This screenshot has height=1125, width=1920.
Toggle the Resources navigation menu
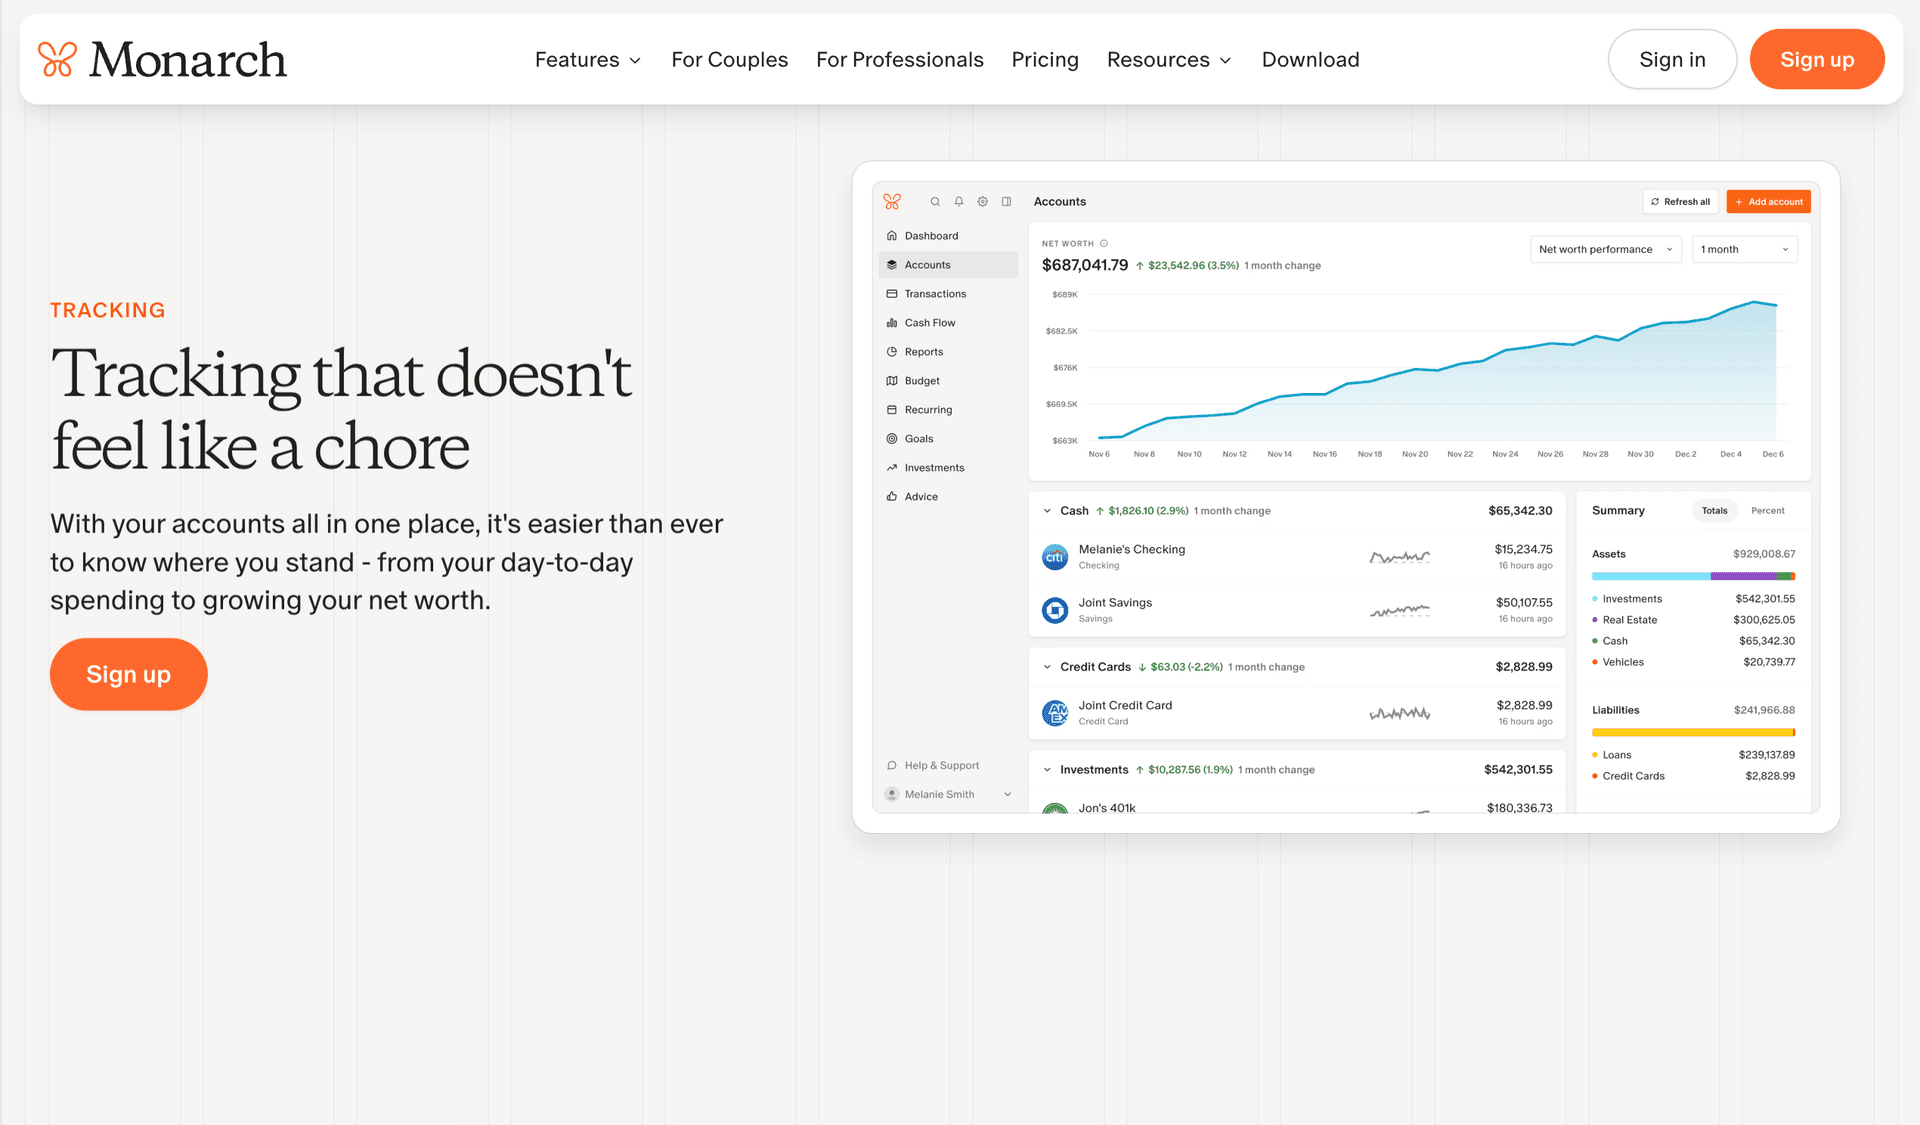pyautogui.click(x=1169, y=59)
